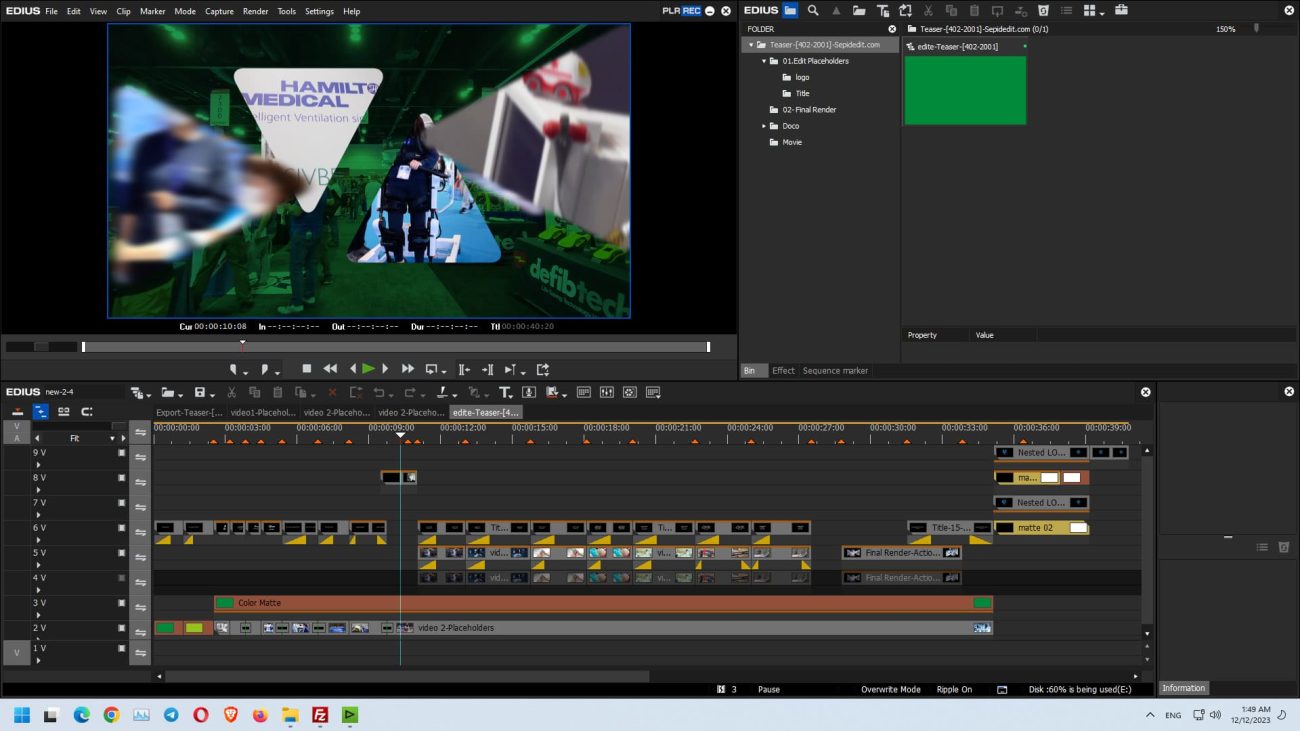Open the timeline scale Fit dropdown
This screenshot has height=731, width=1300.
[x=112, y=438]
